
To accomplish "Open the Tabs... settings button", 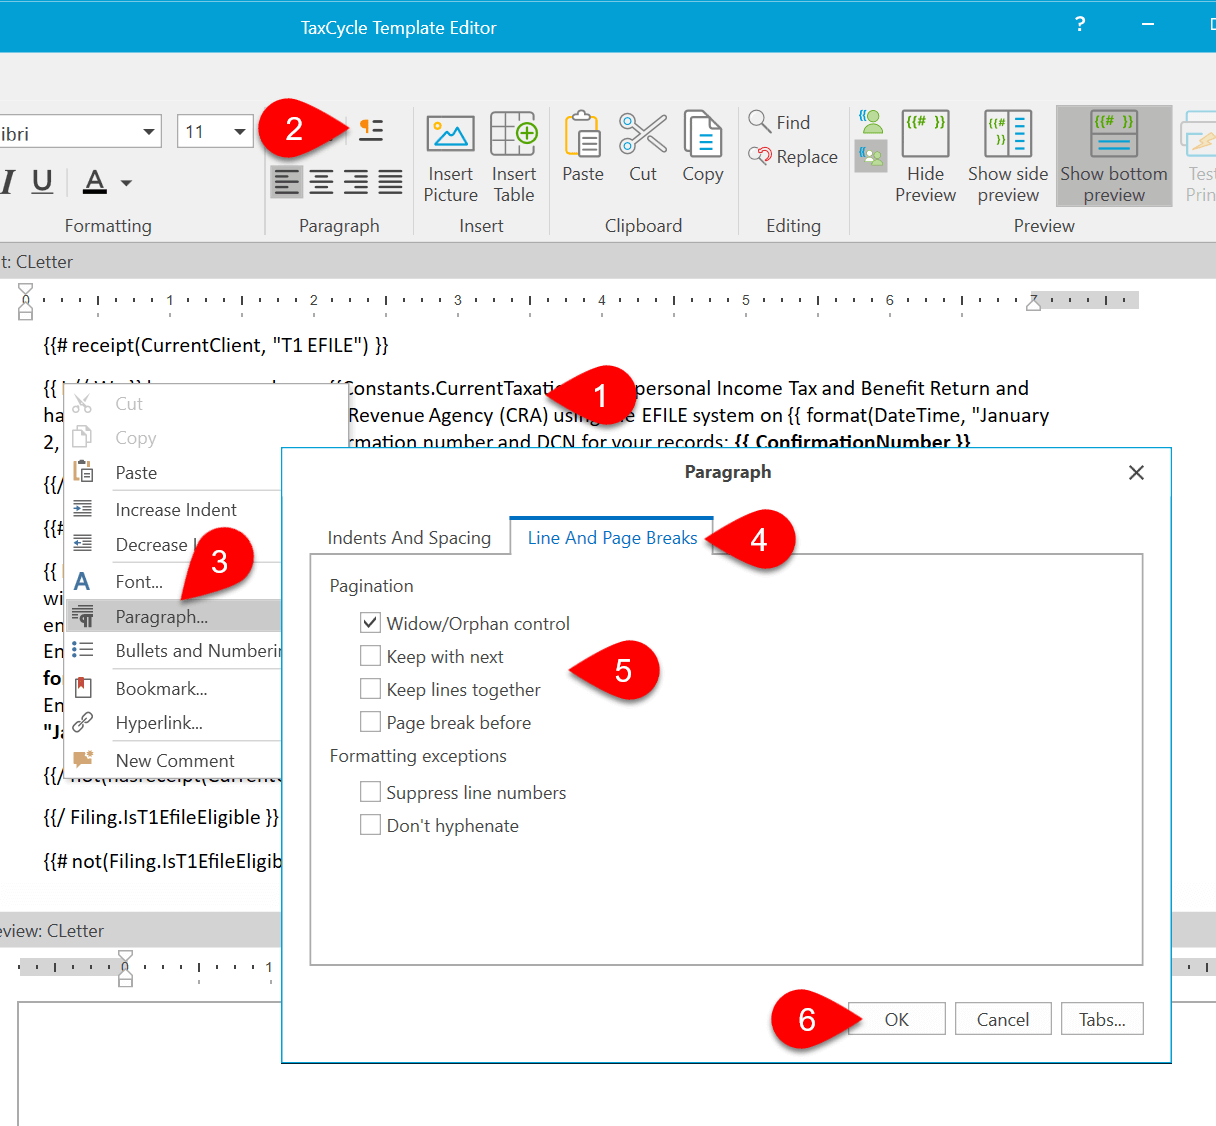I will (x=1102, y=1019).
